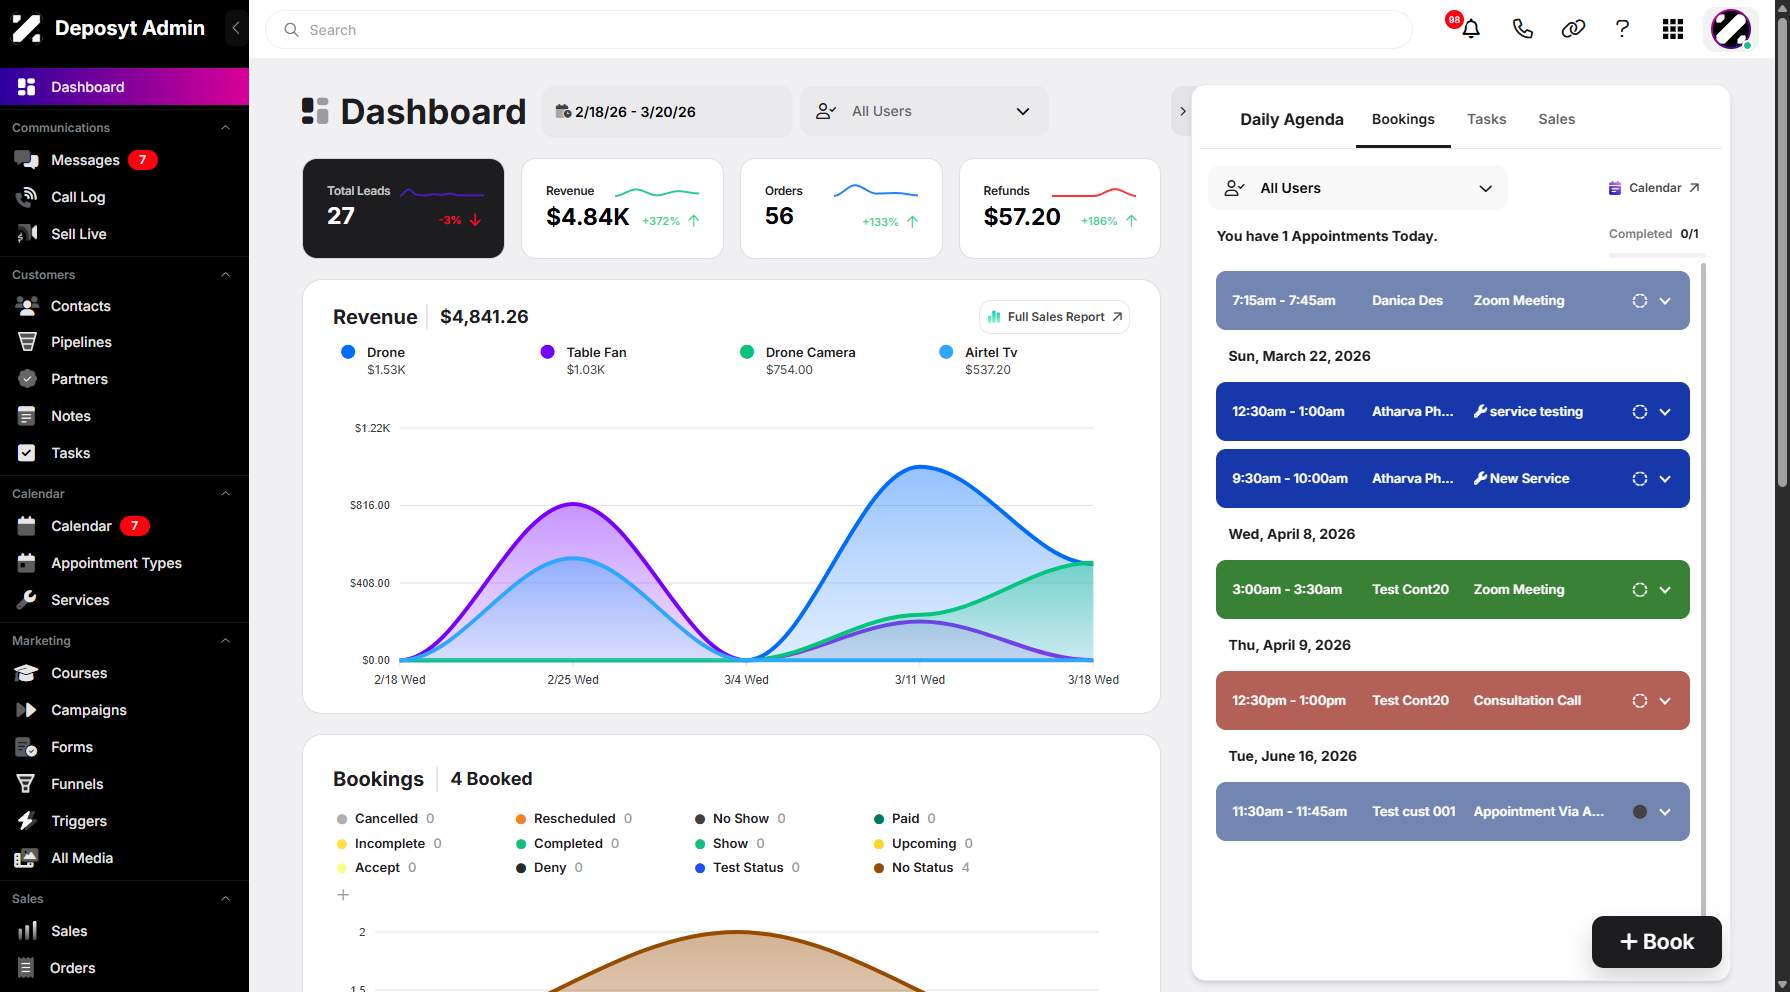Open the Full Sales Report link
Screen dimensions: 1790x992
1055,317
